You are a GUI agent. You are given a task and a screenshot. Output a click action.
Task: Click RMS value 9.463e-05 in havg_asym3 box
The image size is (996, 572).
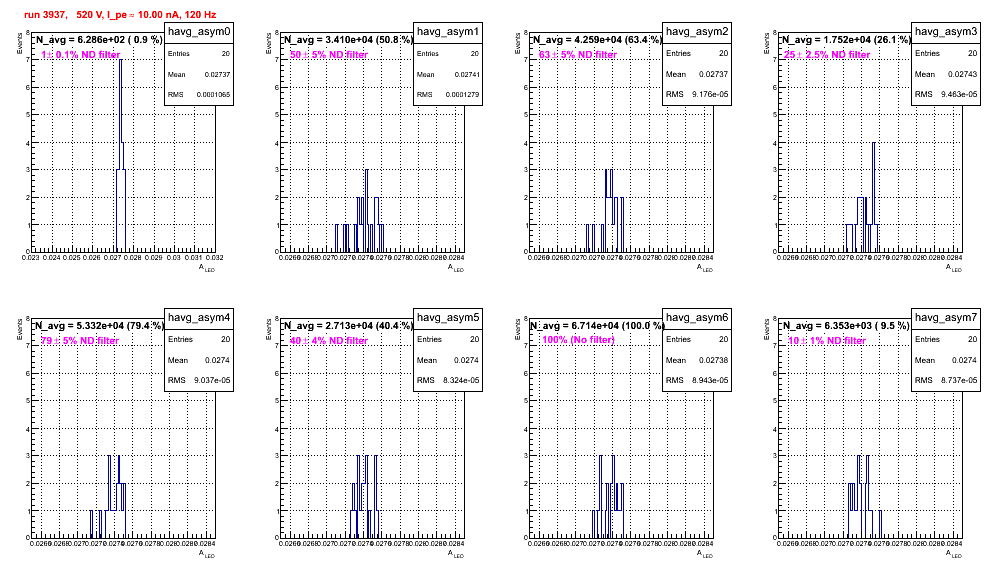[959, 95]
